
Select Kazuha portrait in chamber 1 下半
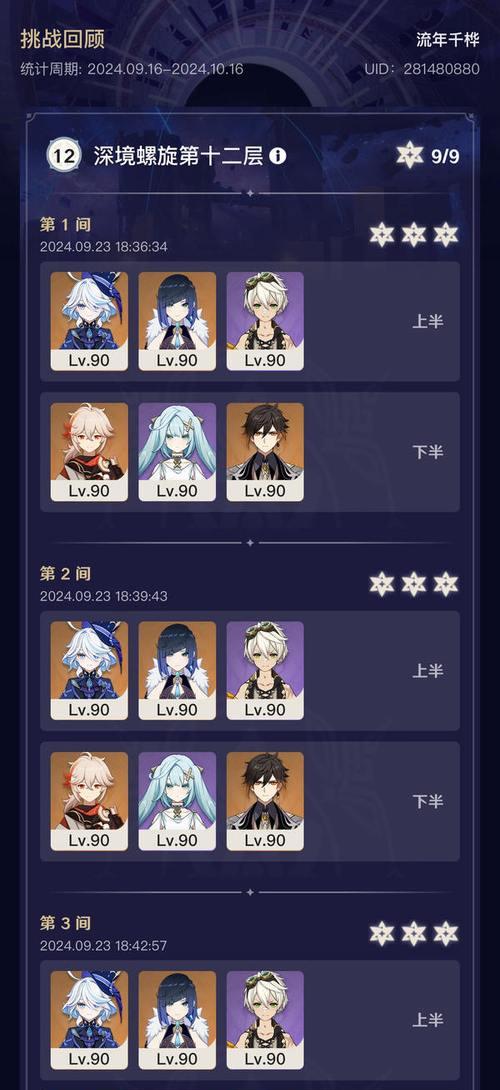pos(89,452)
